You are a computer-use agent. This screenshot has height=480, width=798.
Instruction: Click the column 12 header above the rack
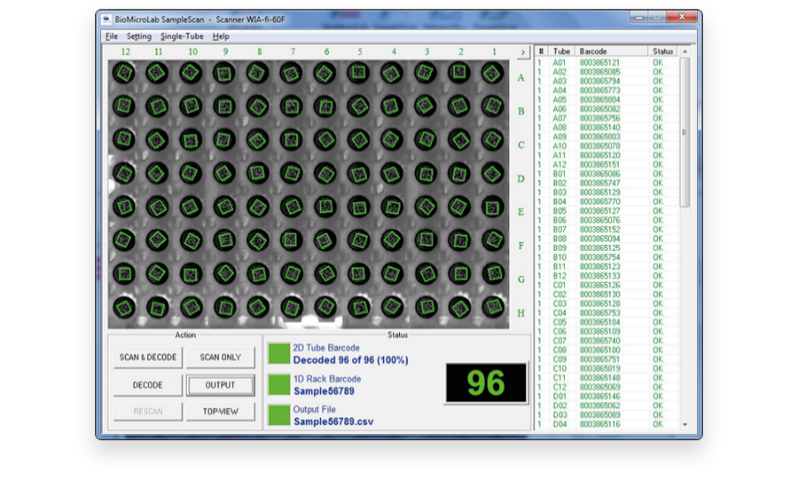[126, 52]
